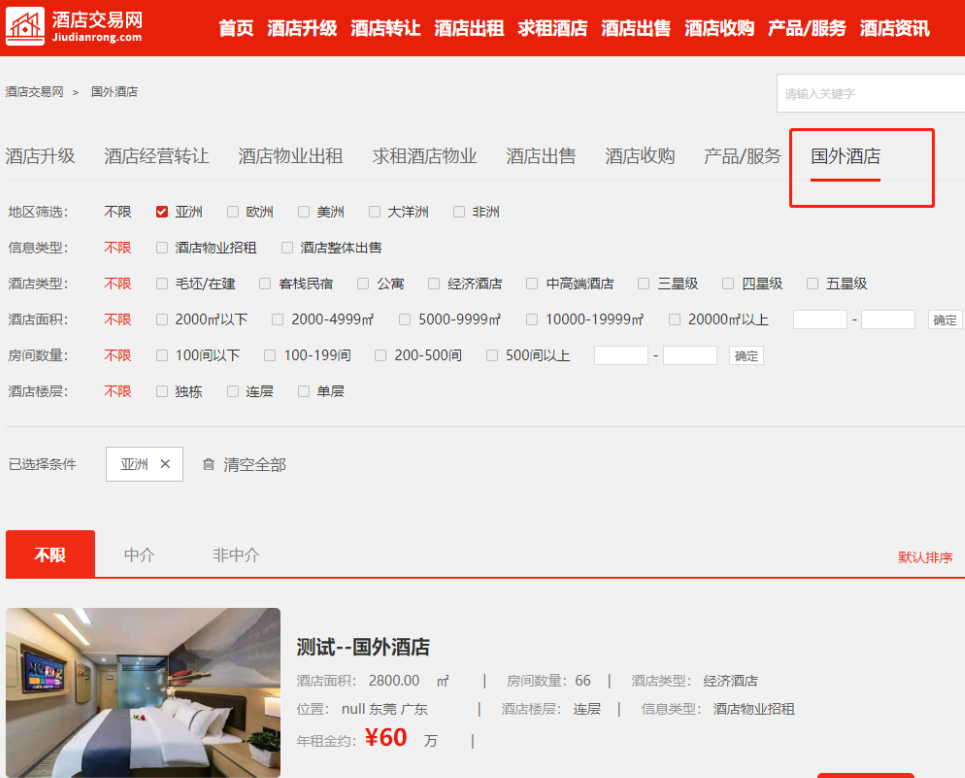
Task: Switch to 酒店物业出租 category tab
Action: coord(290,156)
